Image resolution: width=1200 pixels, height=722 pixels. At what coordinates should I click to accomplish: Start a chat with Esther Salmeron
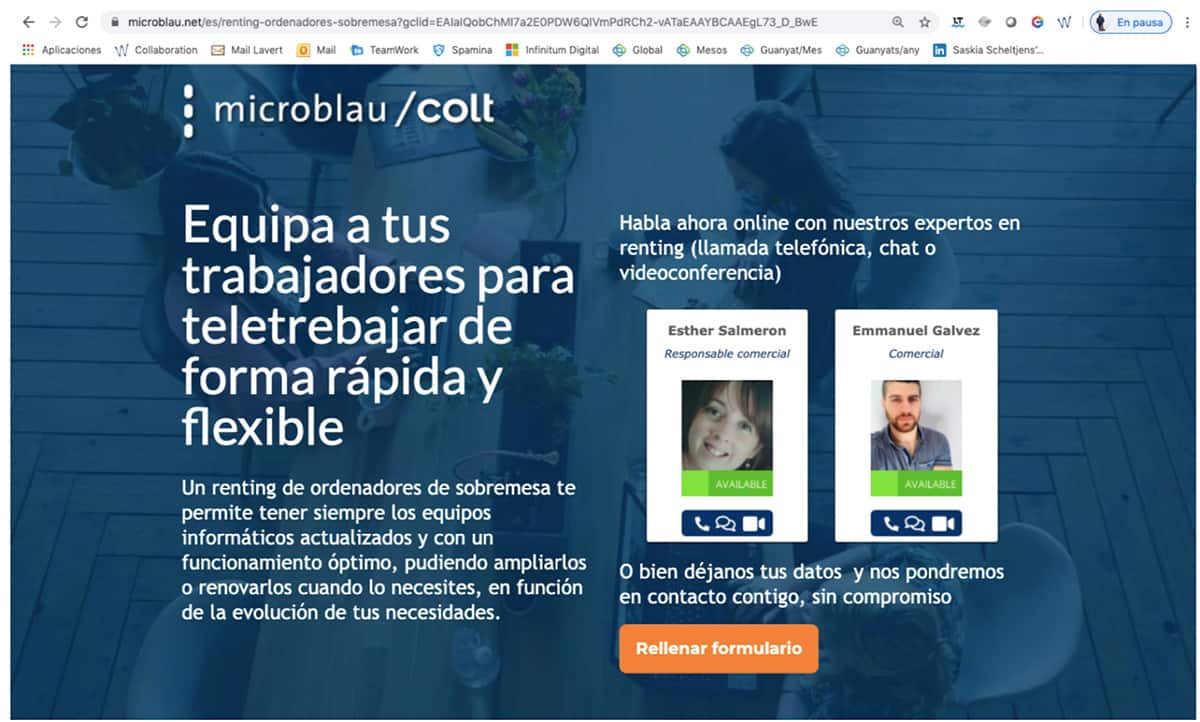[x=726, y=523]
